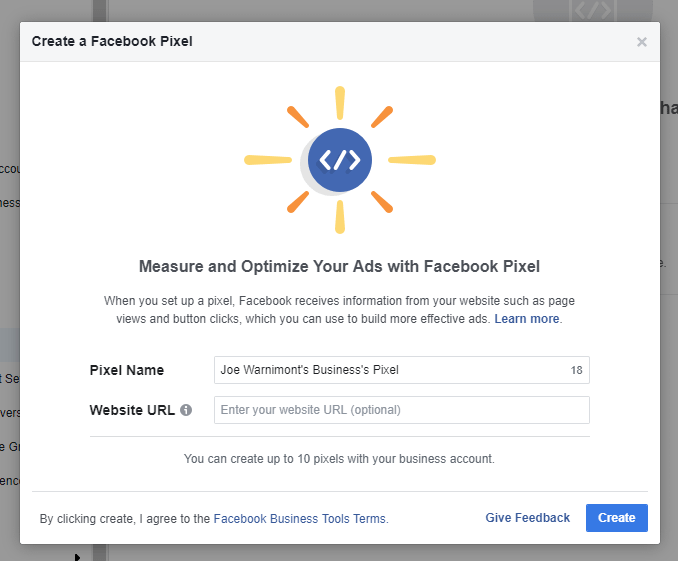Click the Give Feedback link
Screen dimensions: 678x561
[x=528, y=518]
